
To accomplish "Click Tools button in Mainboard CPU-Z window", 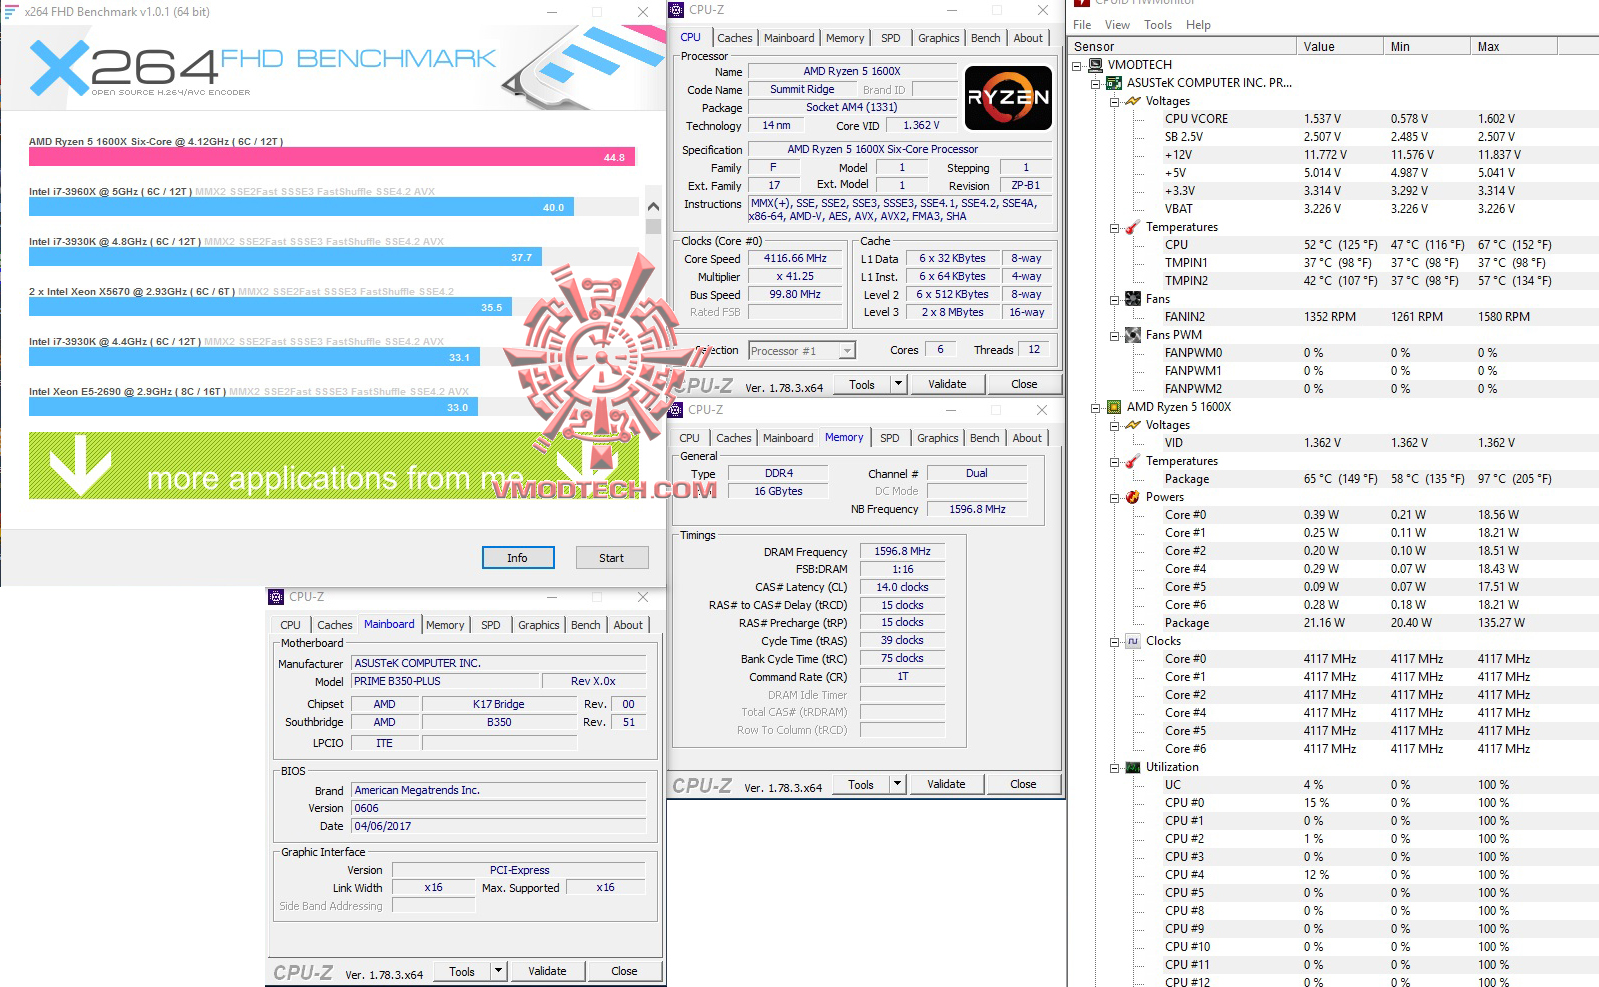I will tap(462, 971).
